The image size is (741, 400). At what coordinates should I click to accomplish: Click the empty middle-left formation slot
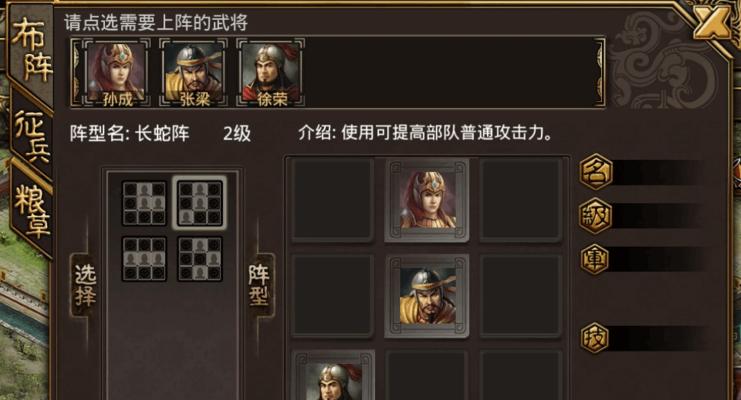[x=333, y=296]
